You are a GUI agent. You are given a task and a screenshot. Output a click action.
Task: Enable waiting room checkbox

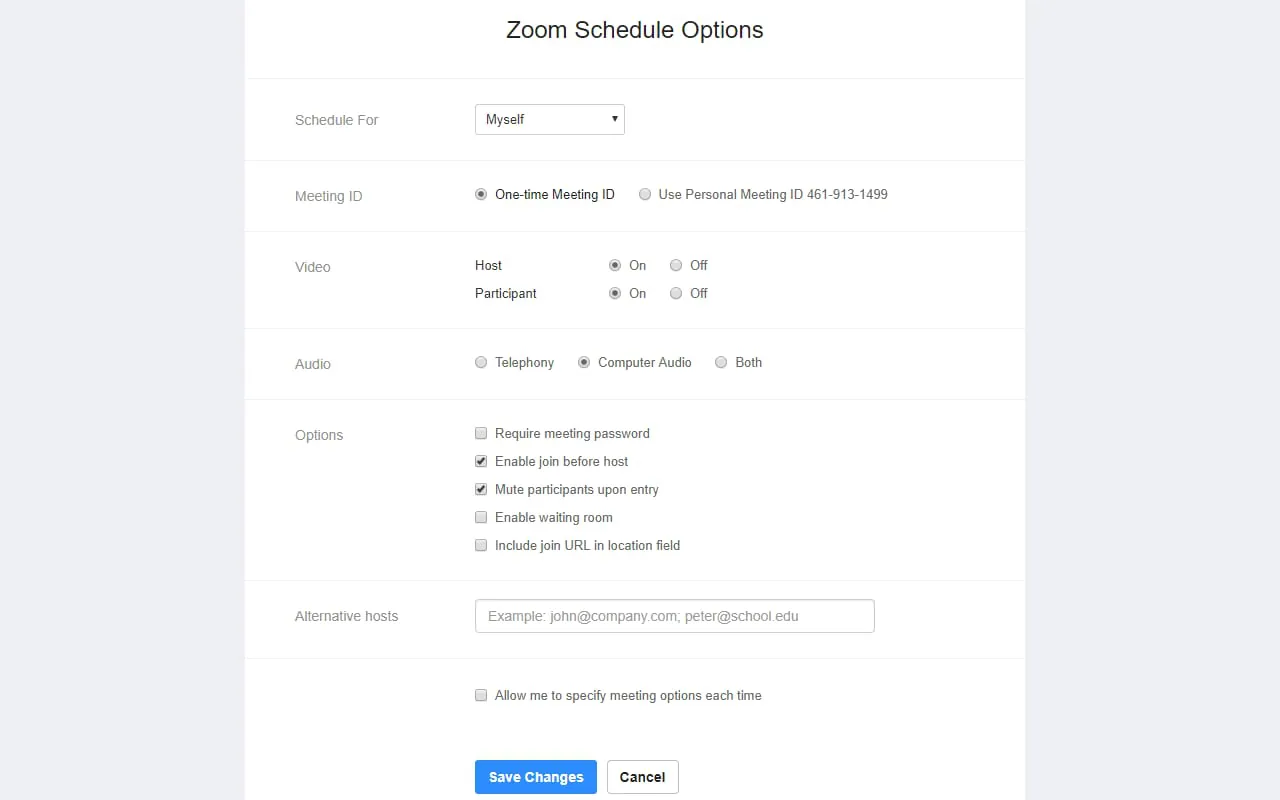tap(481, 517)
